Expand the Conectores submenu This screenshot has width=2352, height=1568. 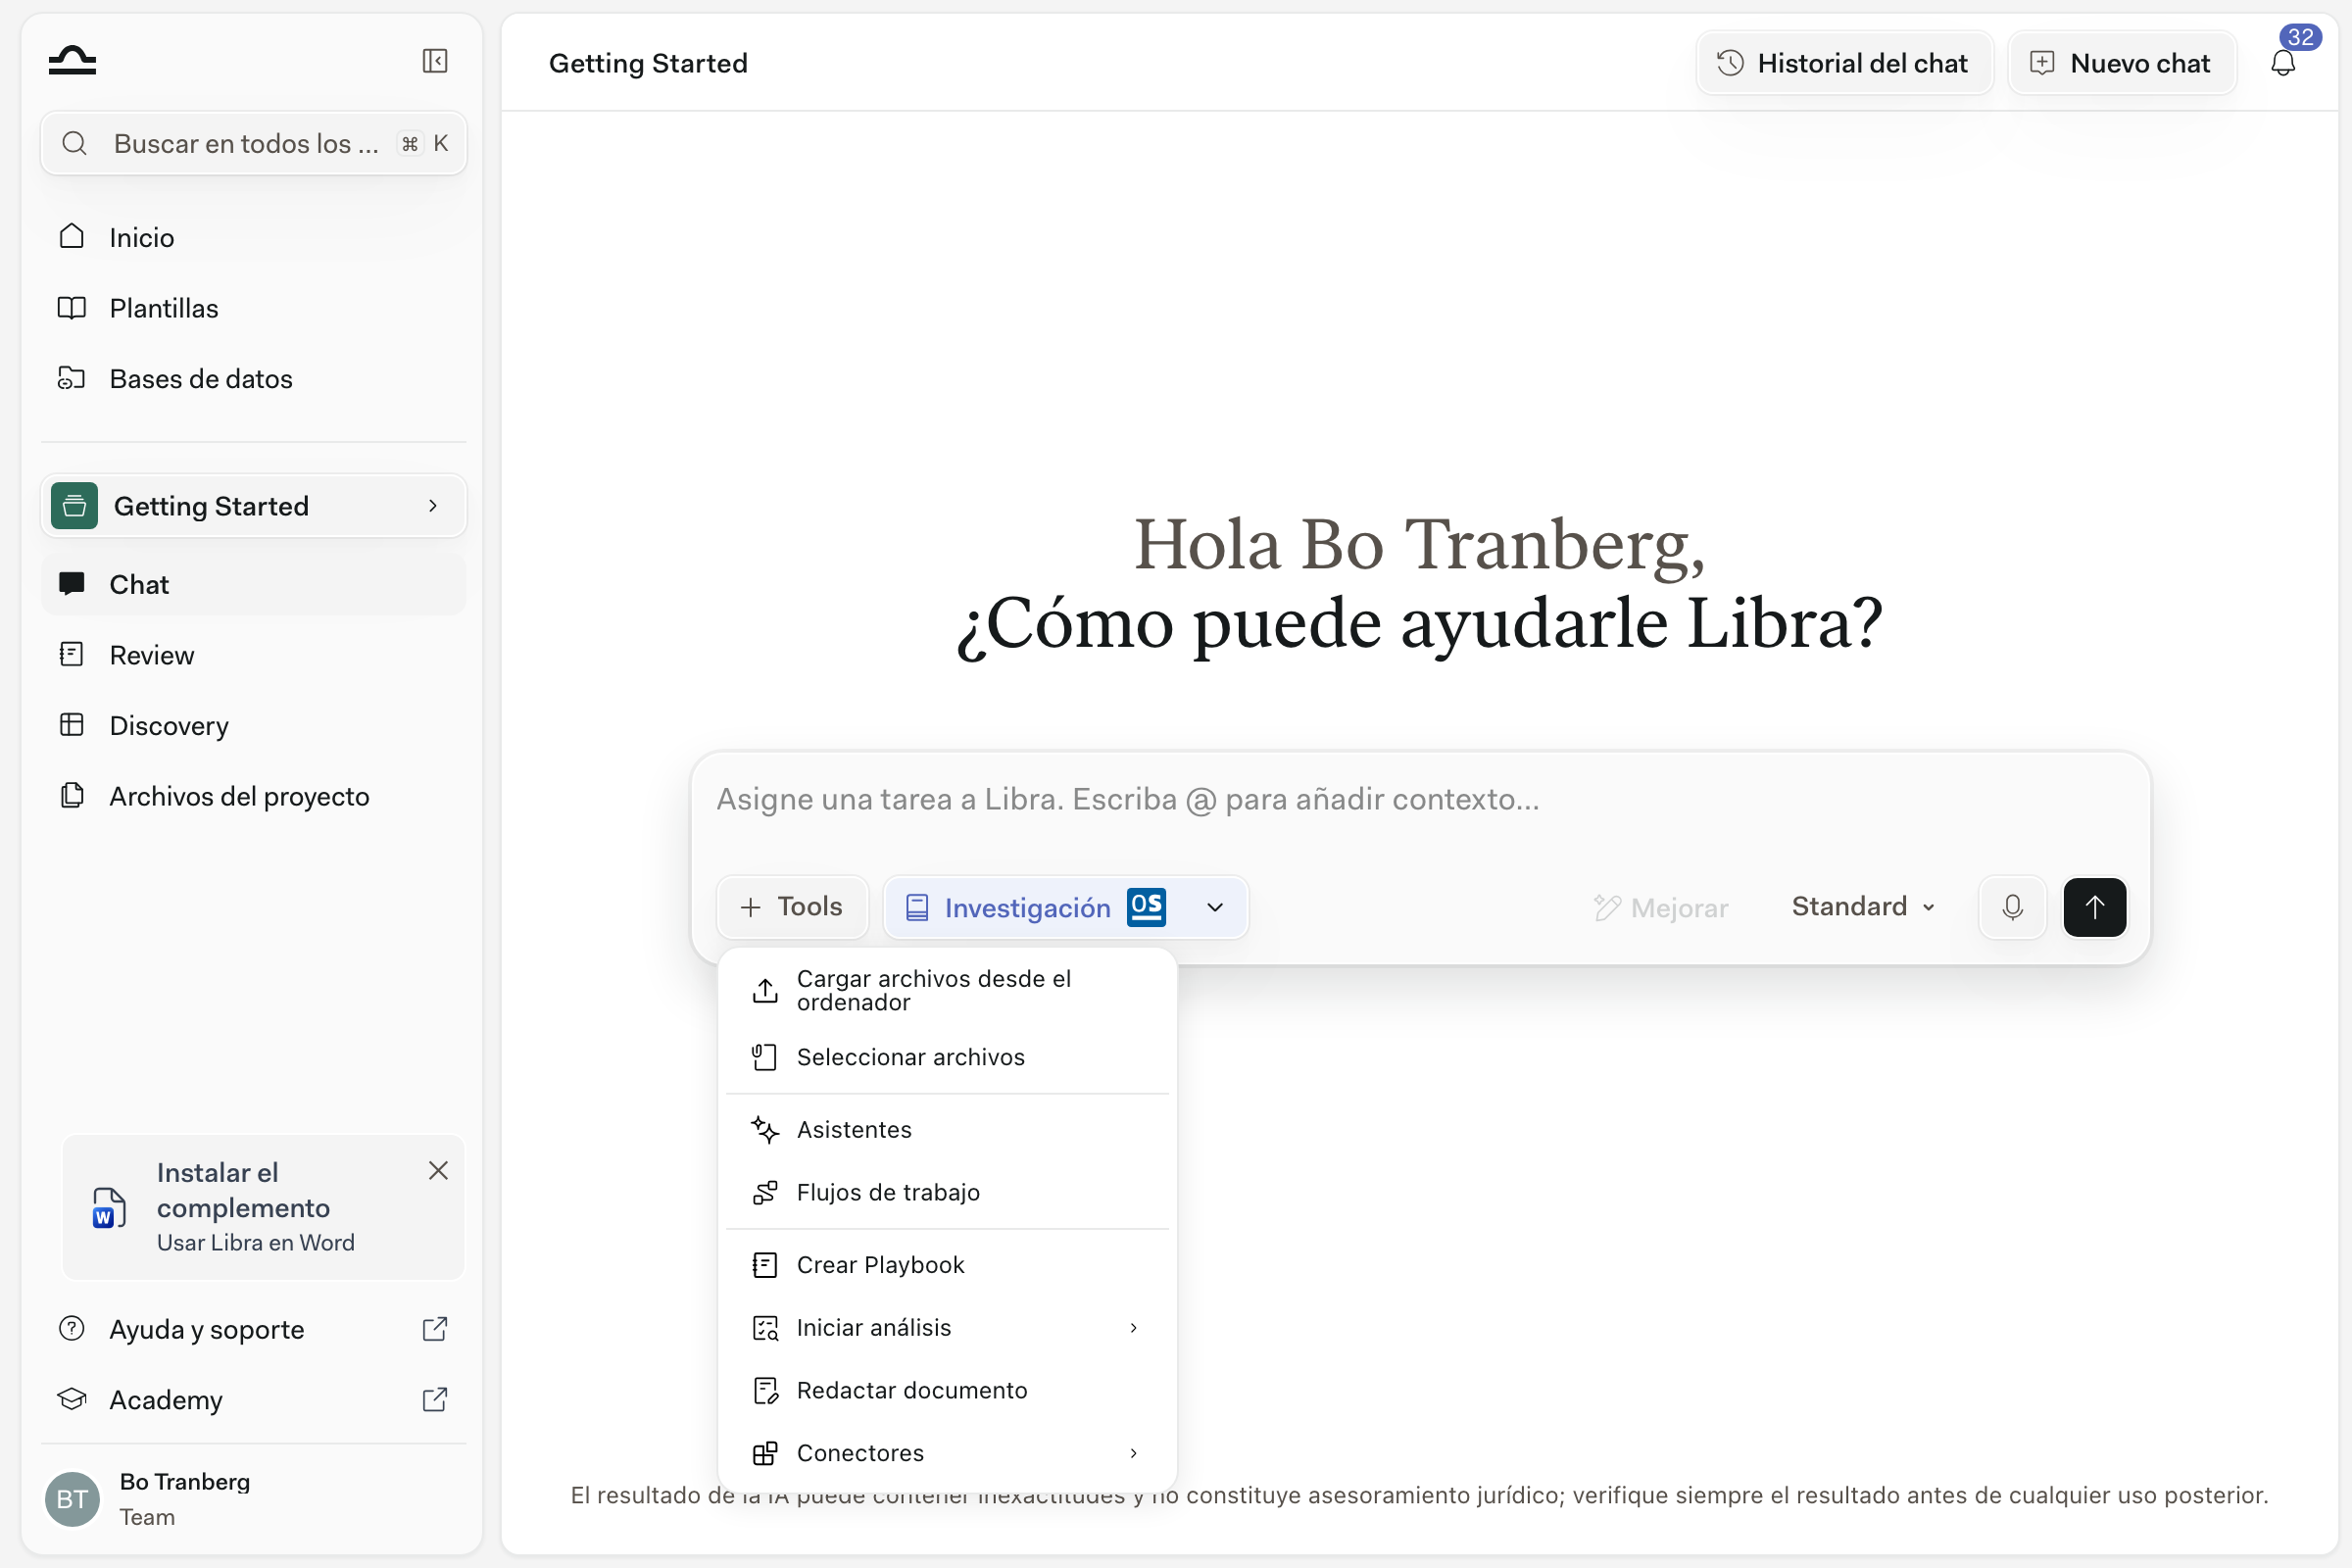click(1133, 1452)
